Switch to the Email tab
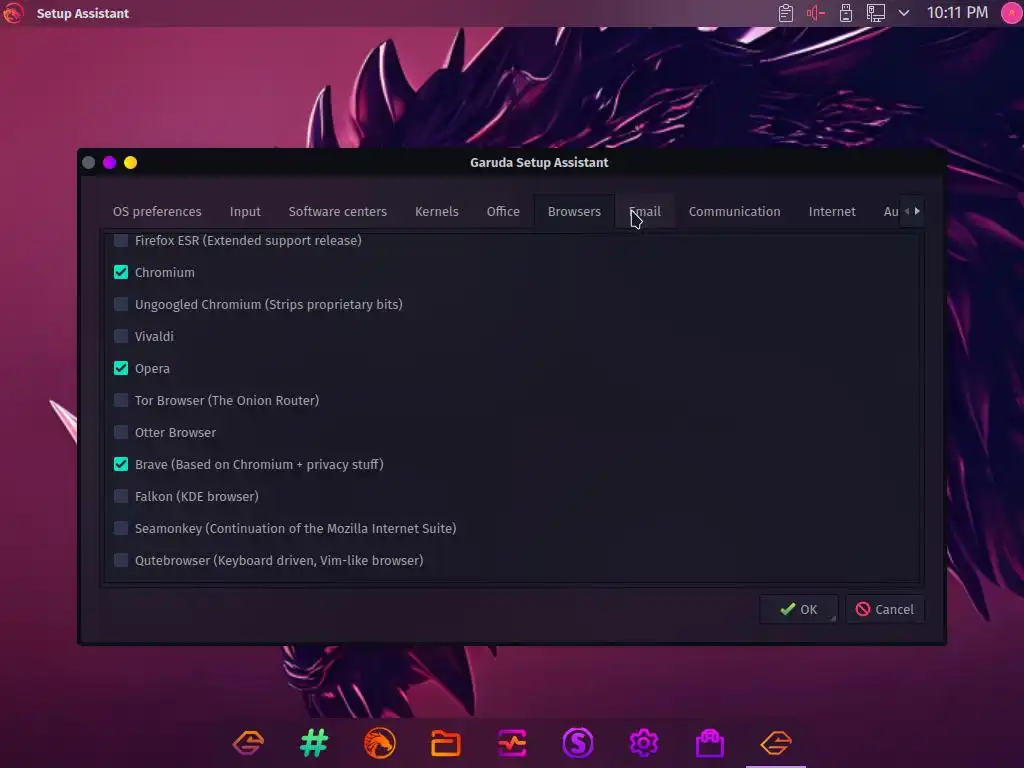The height and width of the screenshot is (768, 1024). [x=645, y=212]
